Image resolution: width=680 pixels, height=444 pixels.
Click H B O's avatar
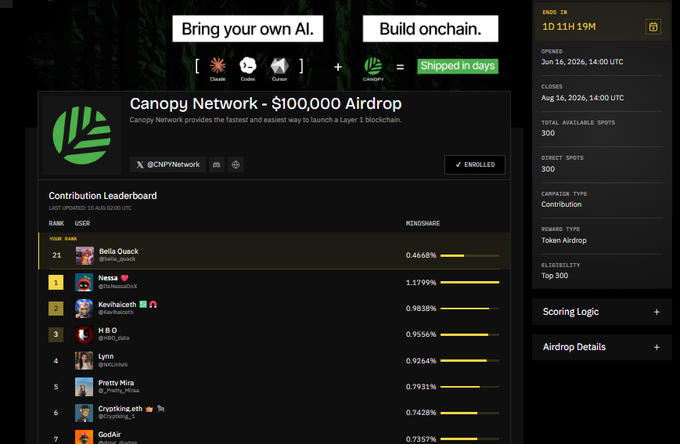[84, 334]
